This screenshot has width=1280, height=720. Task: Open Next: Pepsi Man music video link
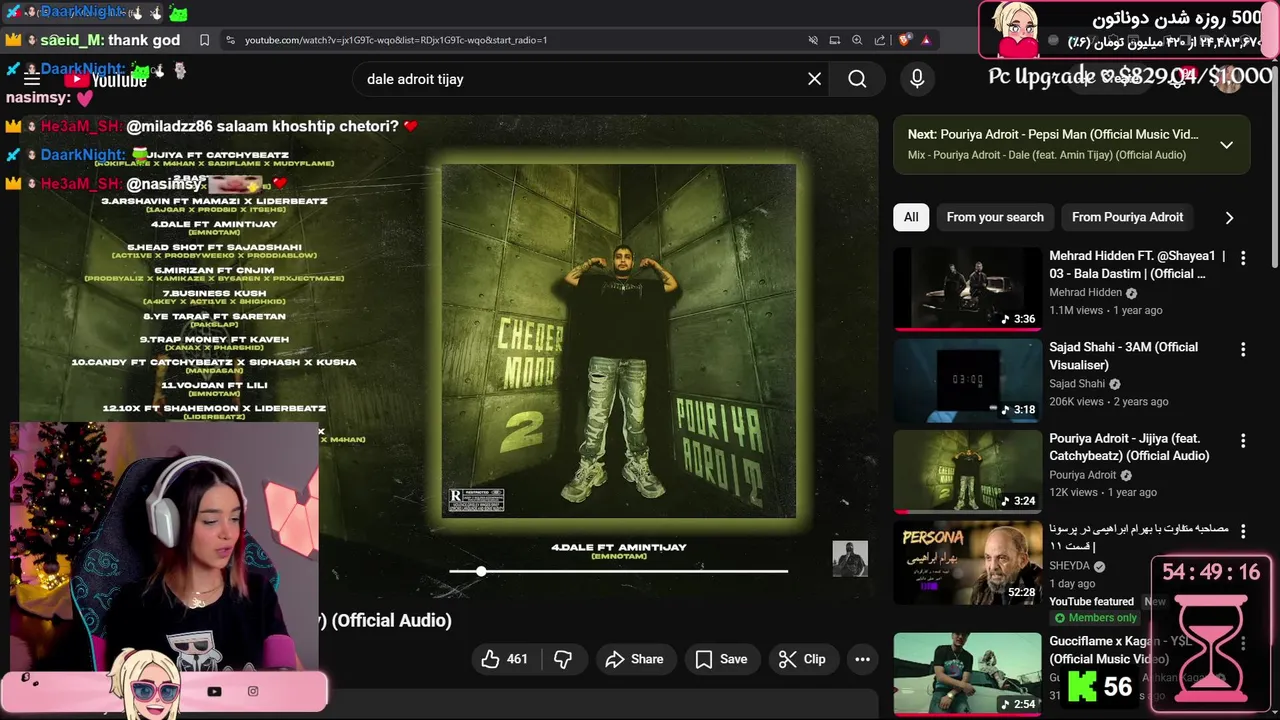[1052, 134]
